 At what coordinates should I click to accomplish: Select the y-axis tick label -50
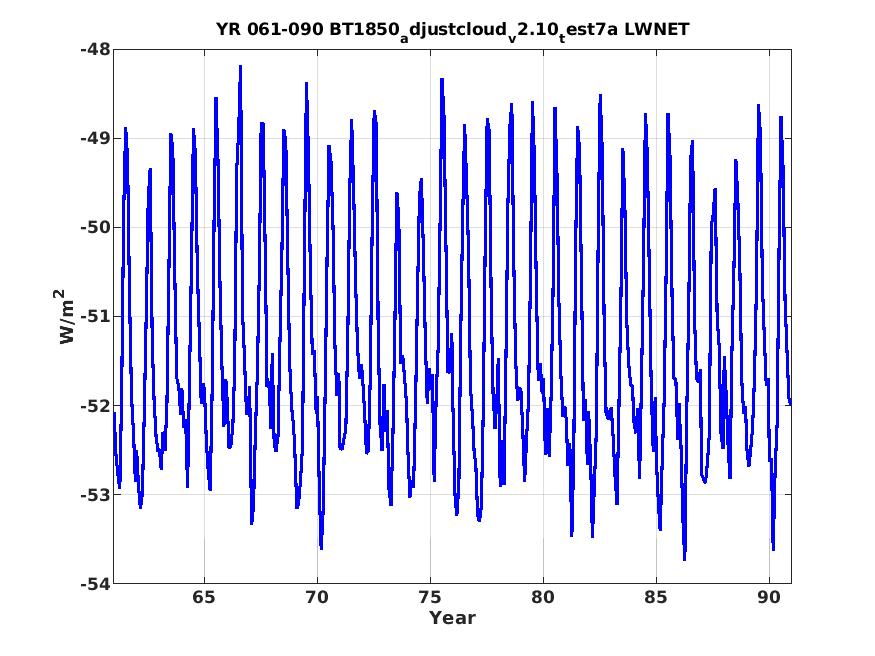click(x=95, y=228)
